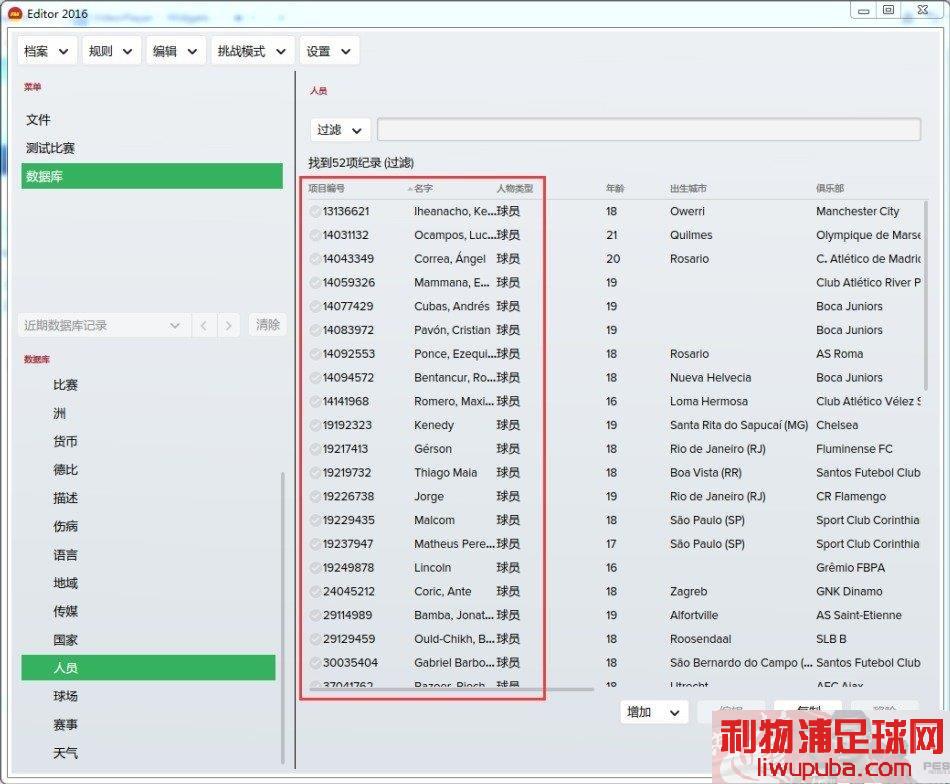Open the 档案 menu

tap(47, 51)
